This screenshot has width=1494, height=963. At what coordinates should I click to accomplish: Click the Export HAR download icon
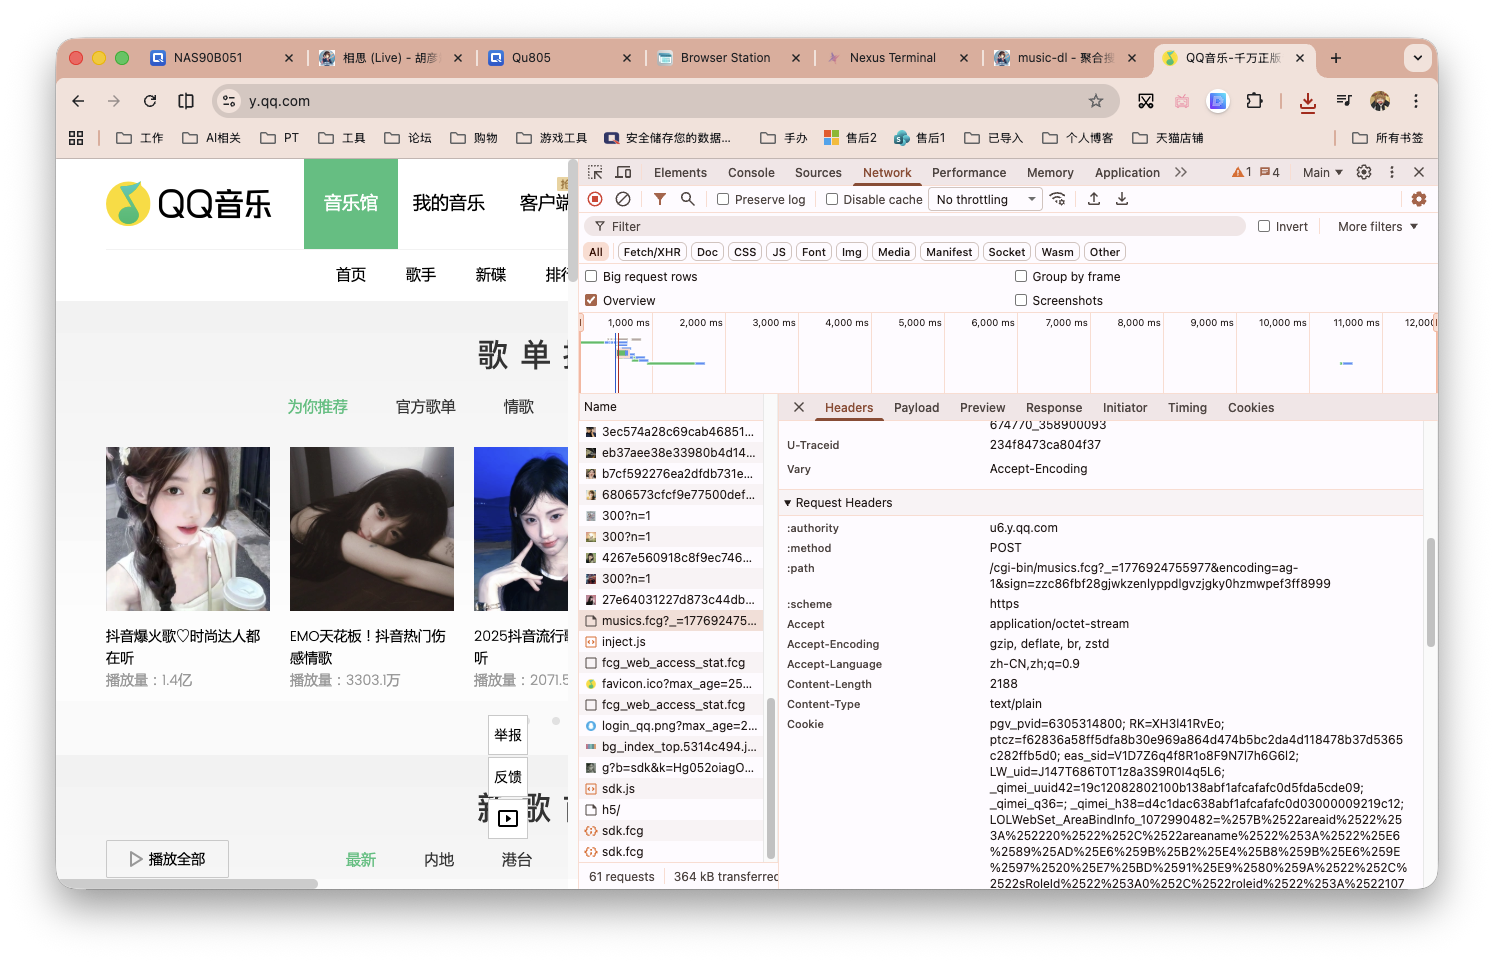1122,199
